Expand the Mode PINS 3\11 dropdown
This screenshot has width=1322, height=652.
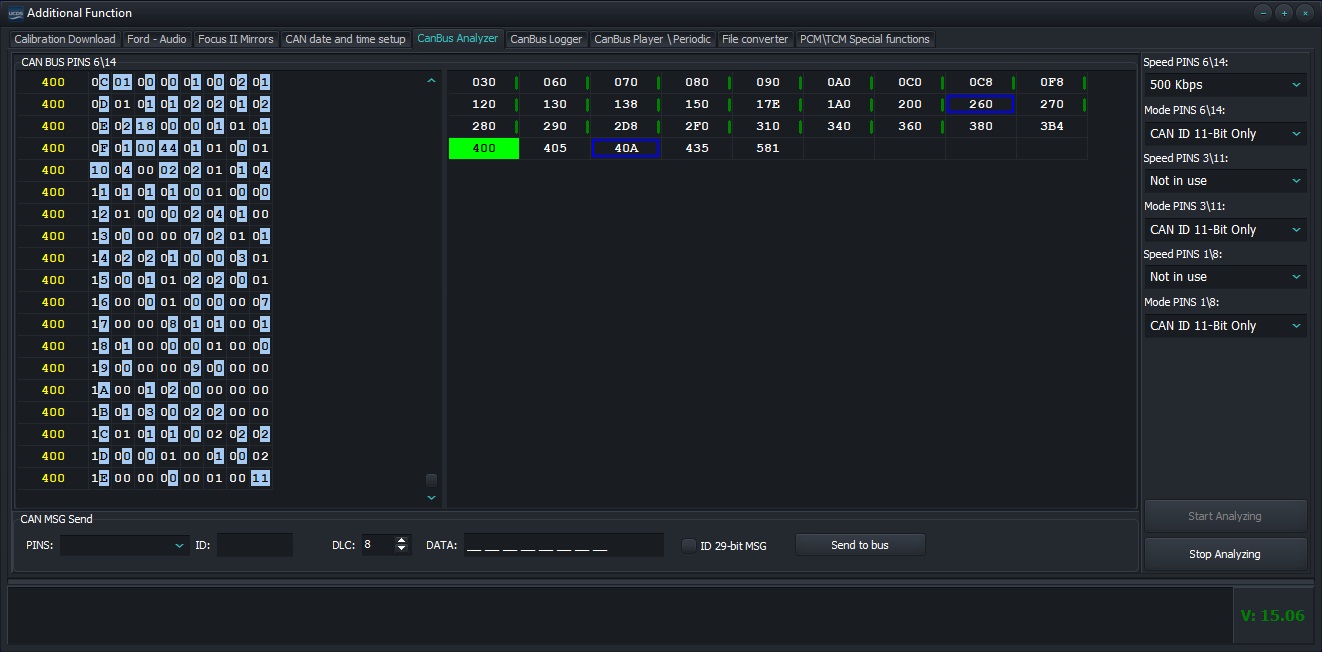tap(1225, 229)
